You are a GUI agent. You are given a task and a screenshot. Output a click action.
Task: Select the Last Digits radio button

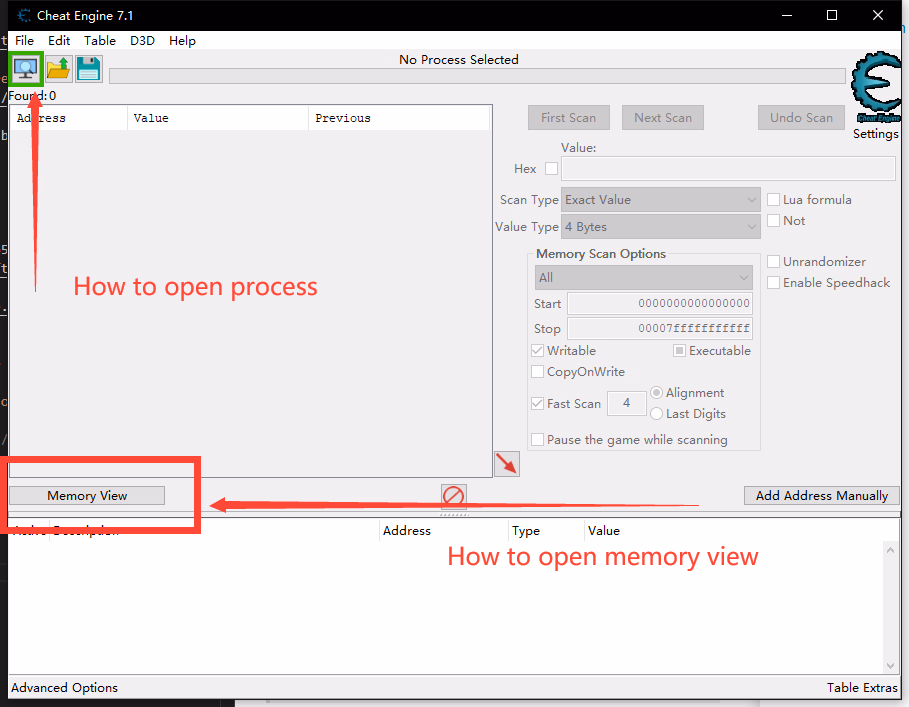[656, 413]
